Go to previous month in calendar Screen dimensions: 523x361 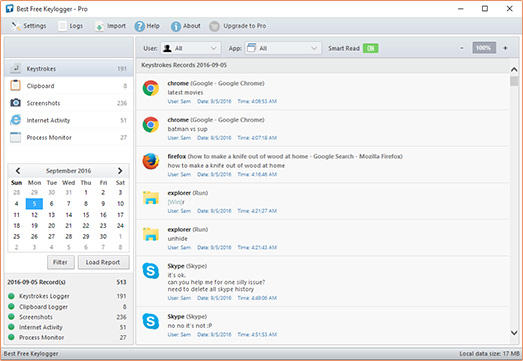(18, 171)
